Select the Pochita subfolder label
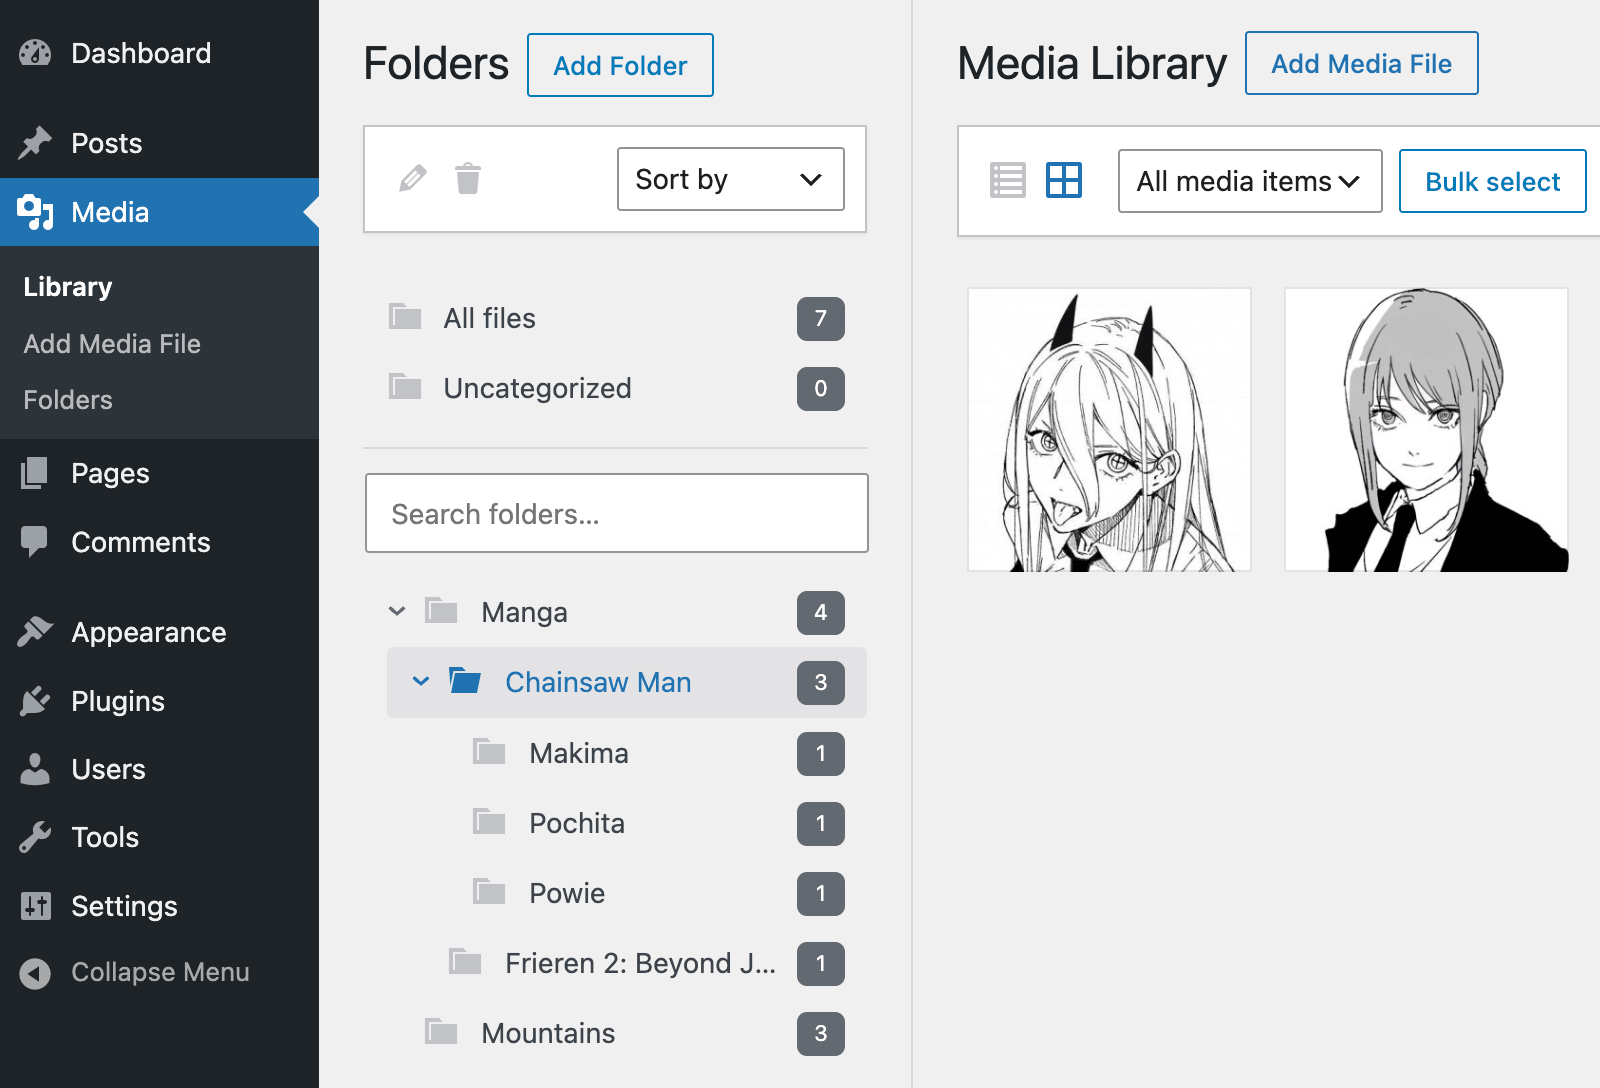1600x1088 pixels. [x=577, y=823]
